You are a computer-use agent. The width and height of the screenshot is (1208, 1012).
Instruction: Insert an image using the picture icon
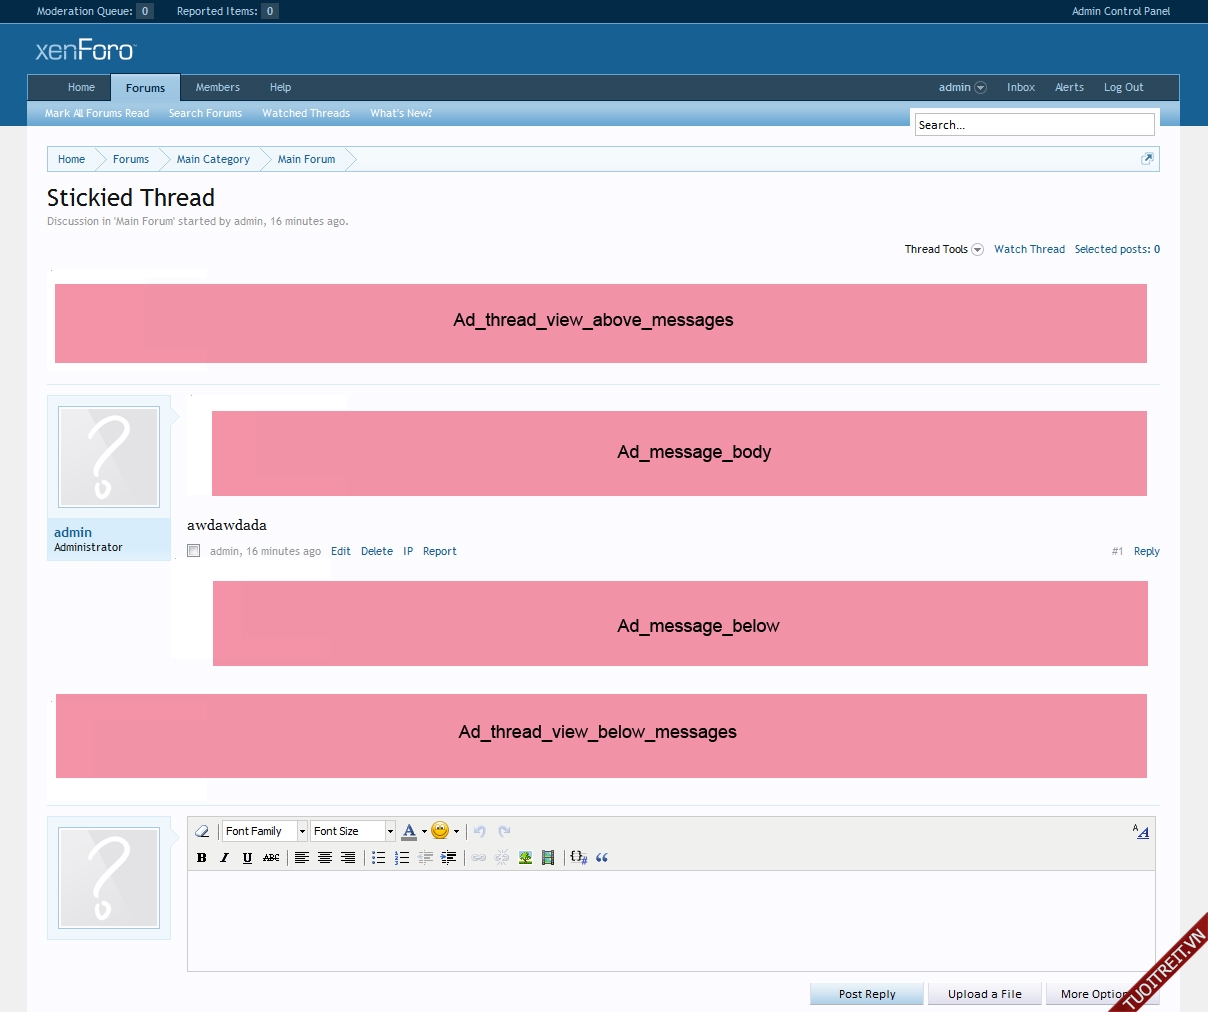click(x=525, y=858)
